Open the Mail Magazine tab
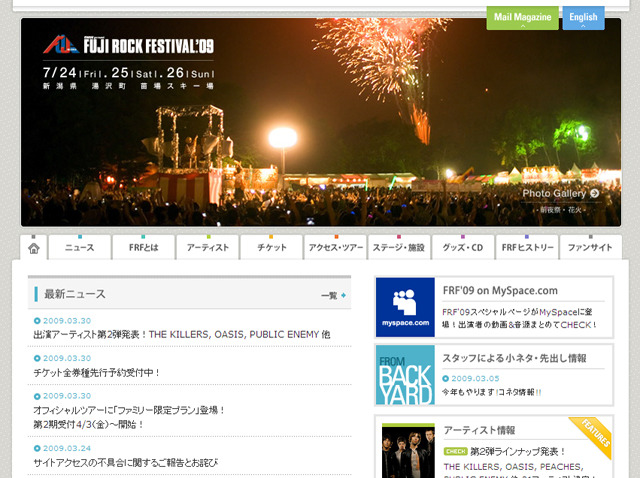The image size is (640, 478). tap(522, 18)
